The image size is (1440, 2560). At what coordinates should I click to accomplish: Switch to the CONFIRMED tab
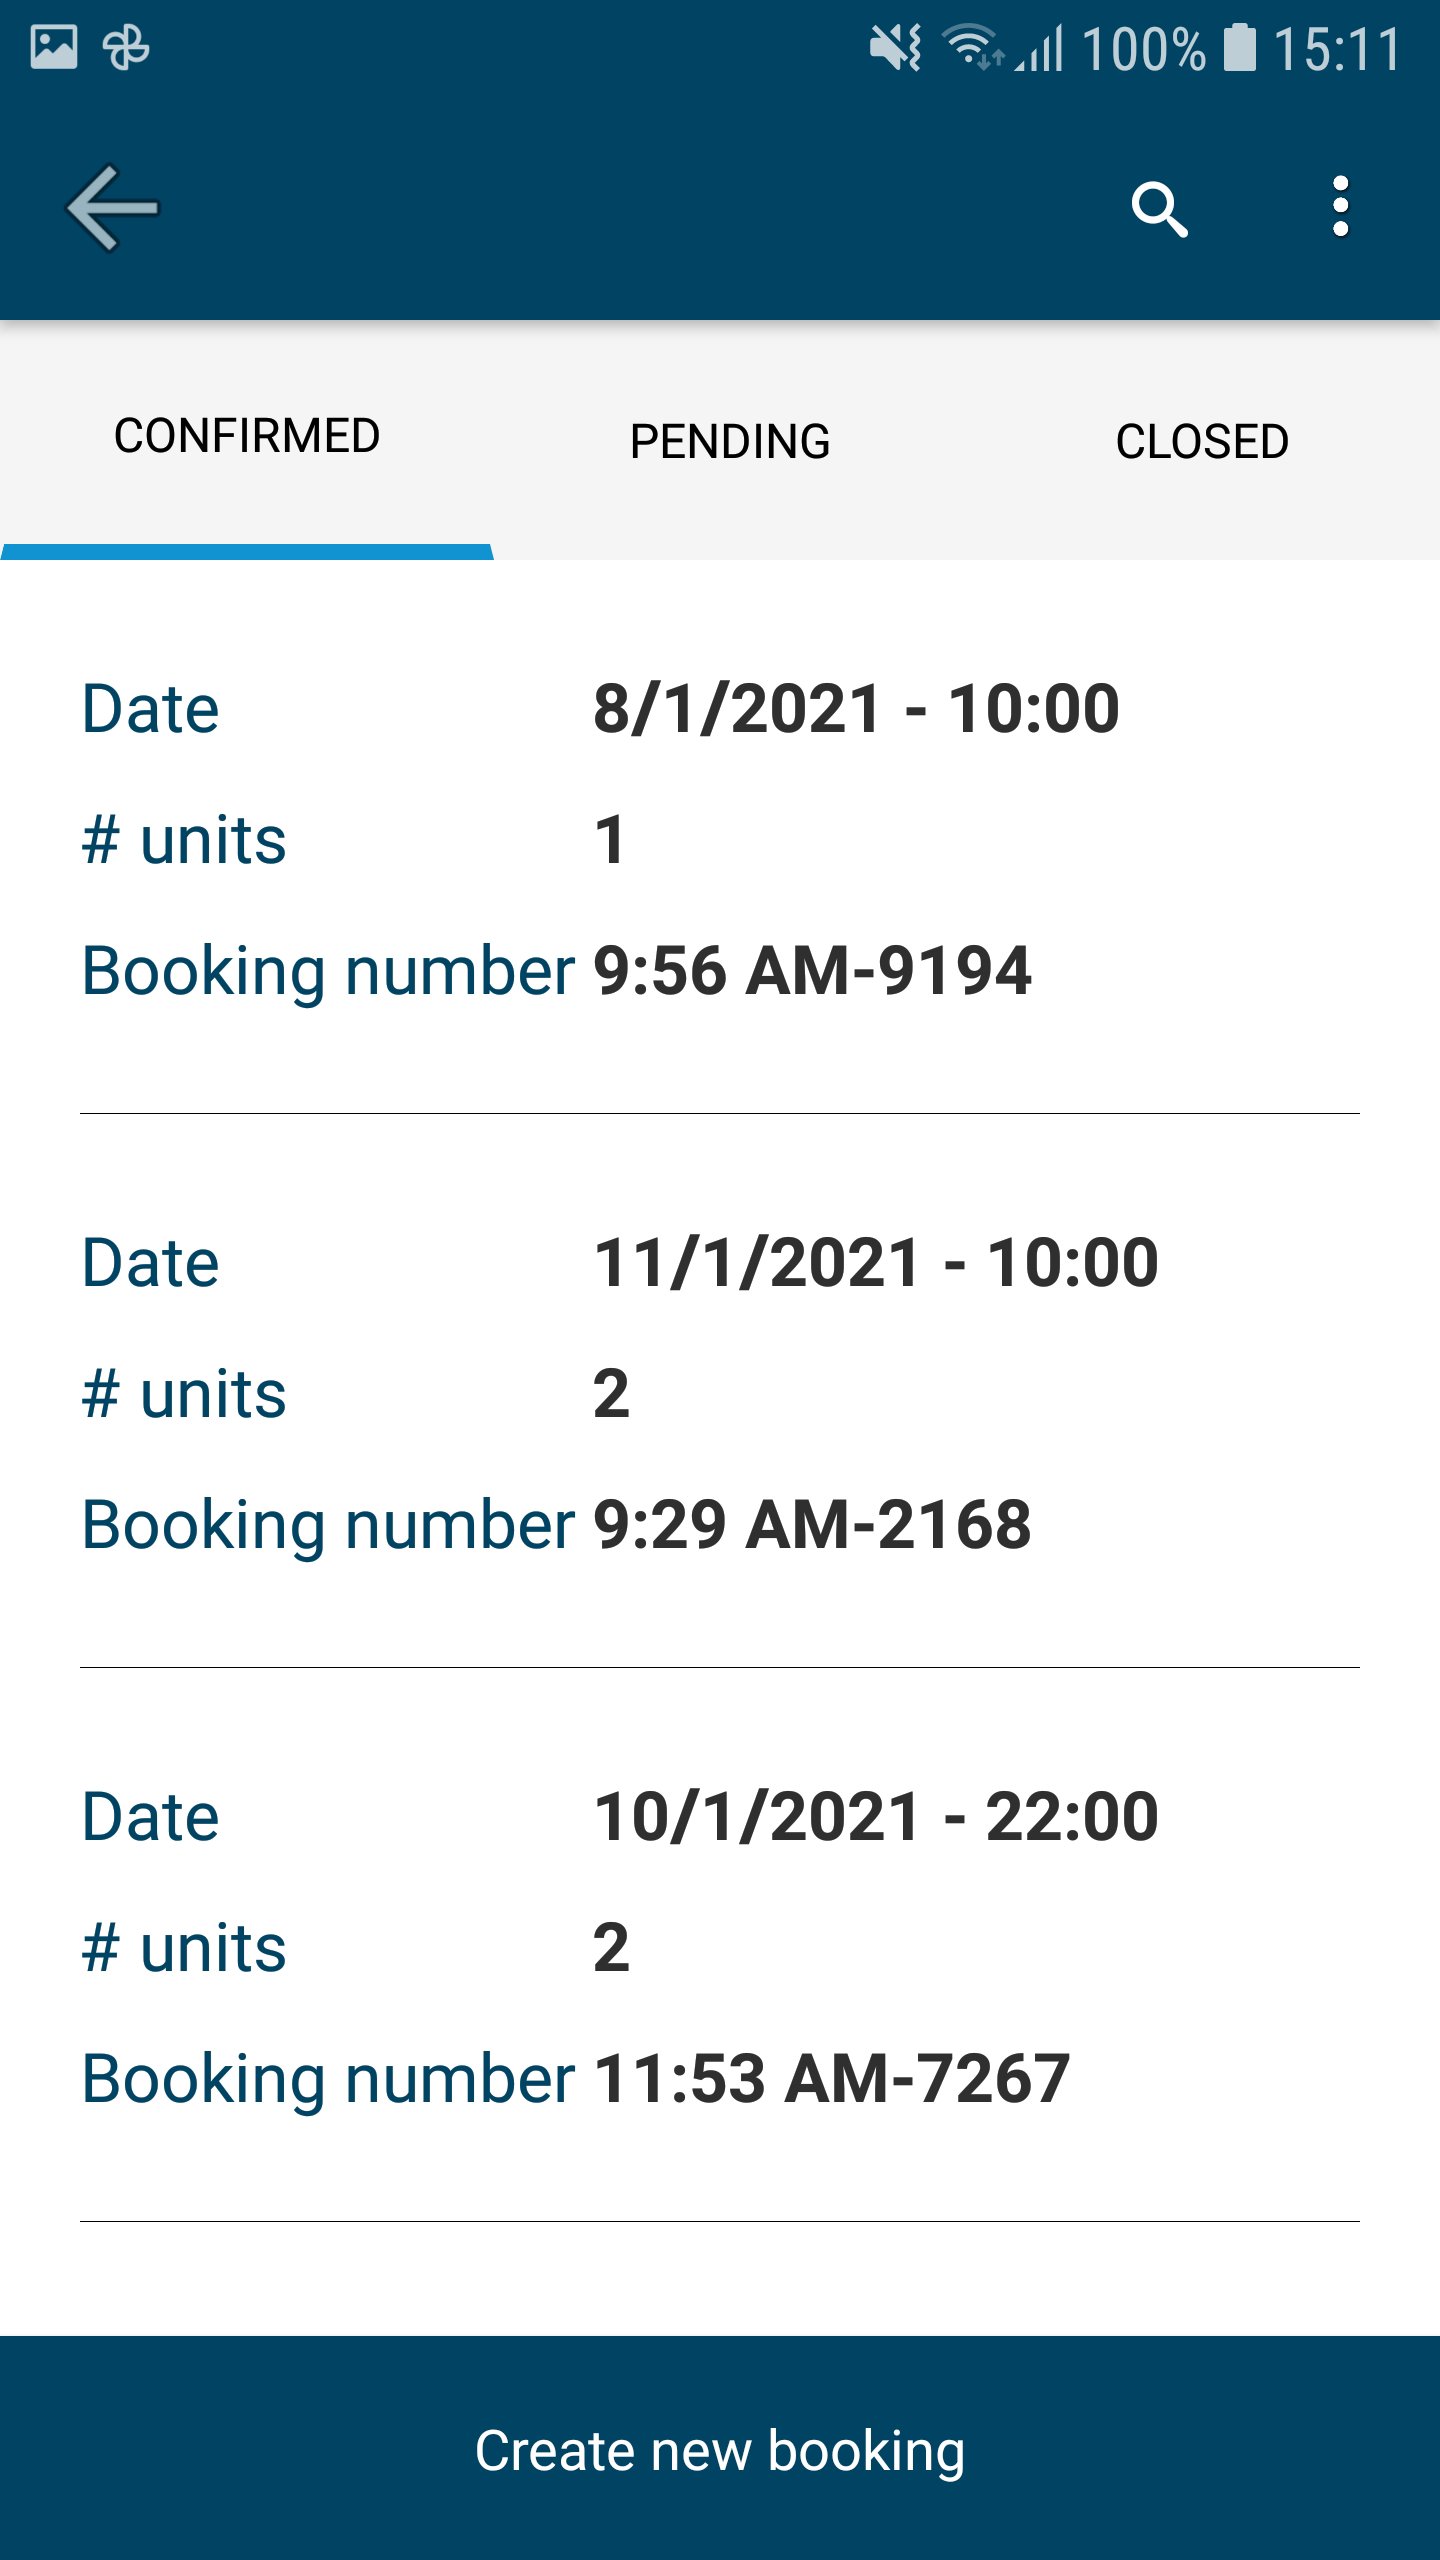[247, 437]
